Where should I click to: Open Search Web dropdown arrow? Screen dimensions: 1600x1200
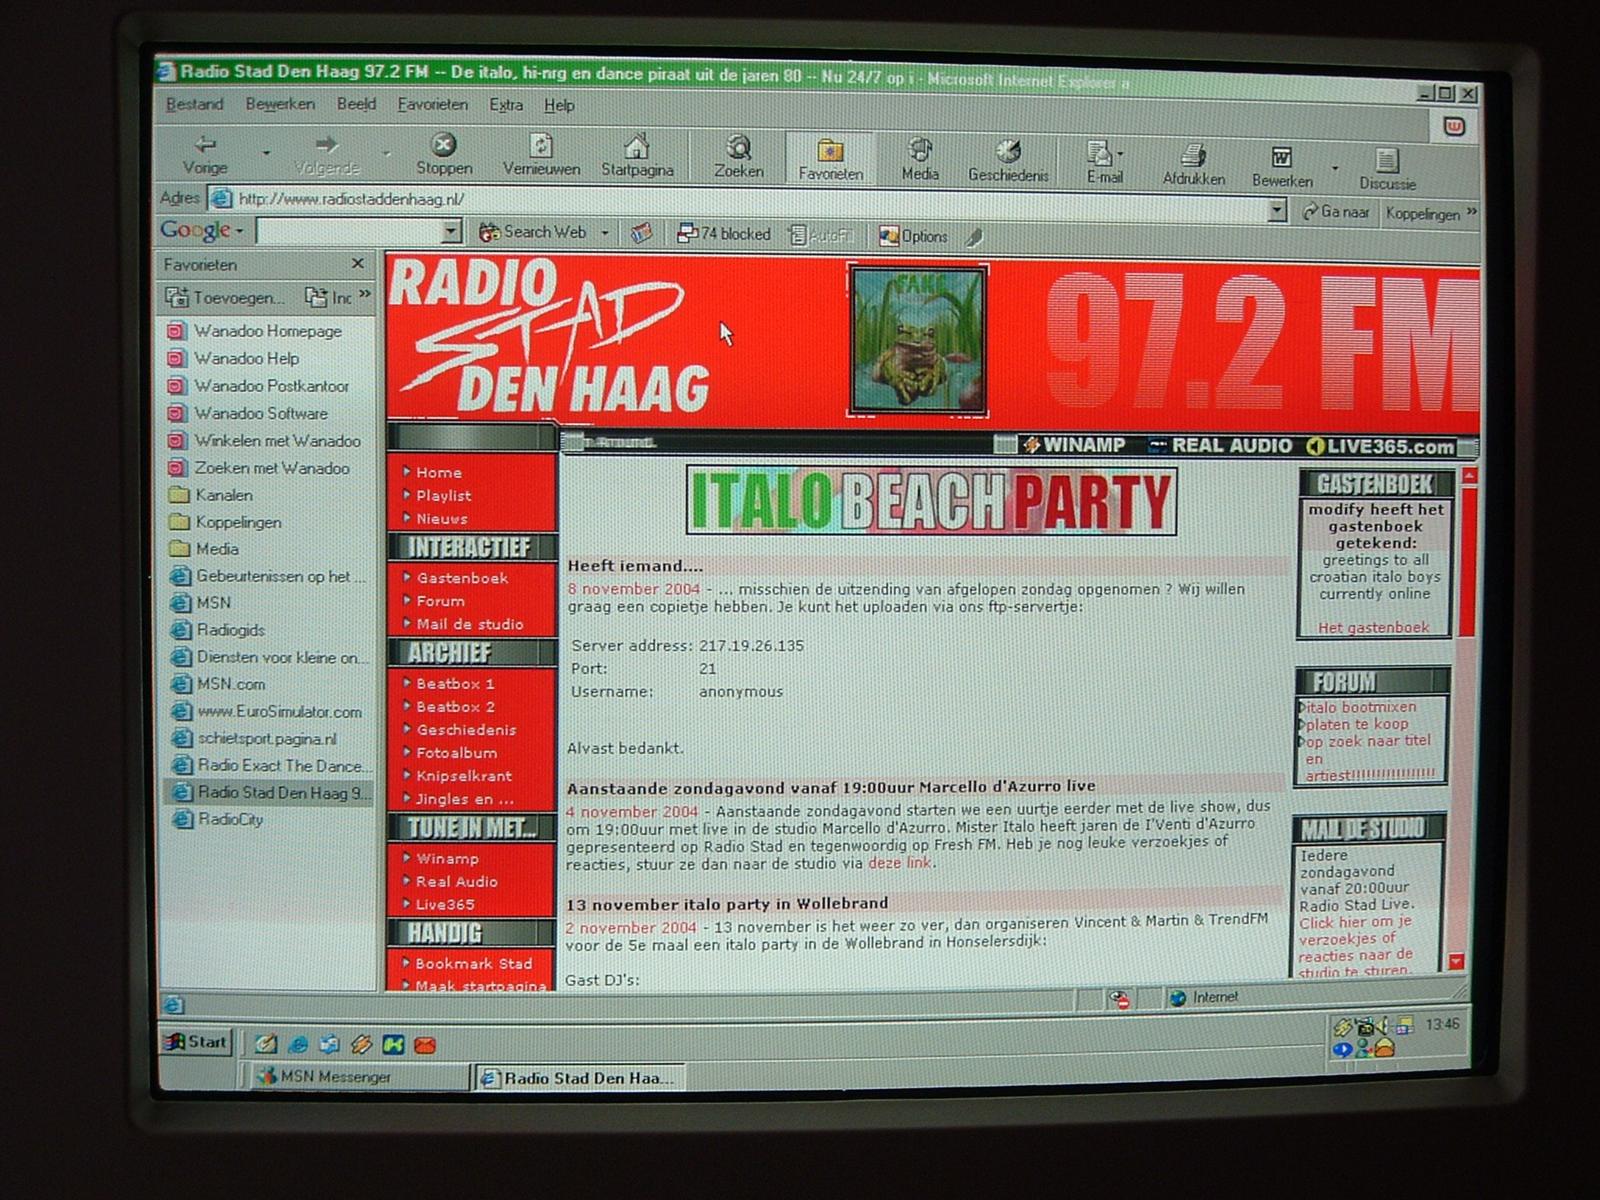coord(604,233)
